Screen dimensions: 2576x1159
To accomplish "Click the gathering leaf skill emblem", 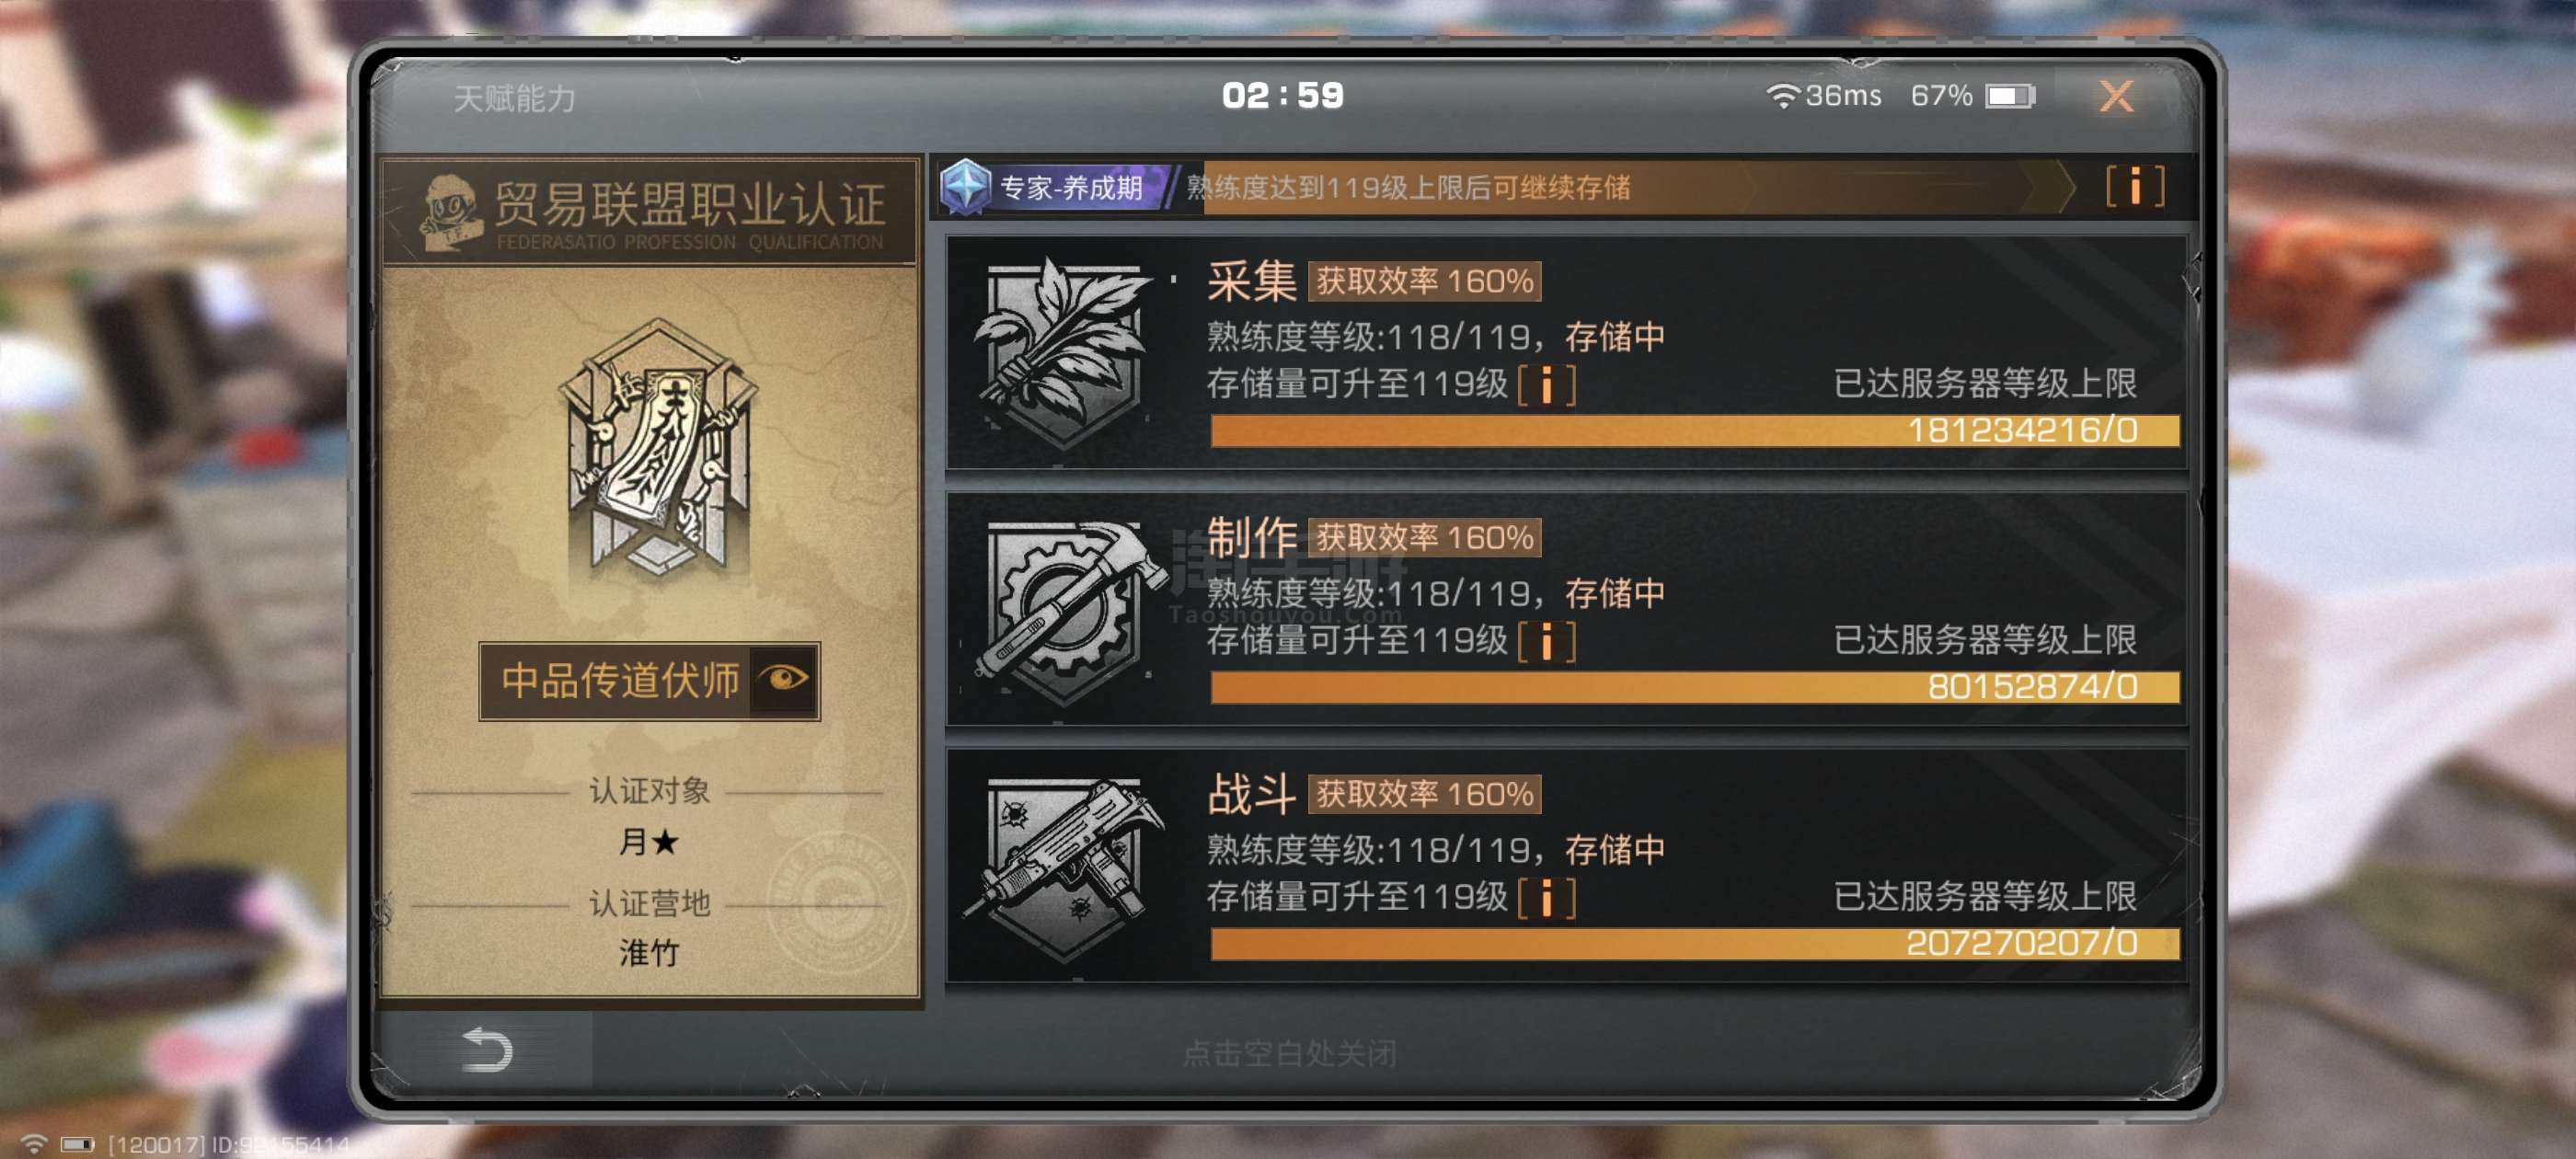I will point(1062,350).
